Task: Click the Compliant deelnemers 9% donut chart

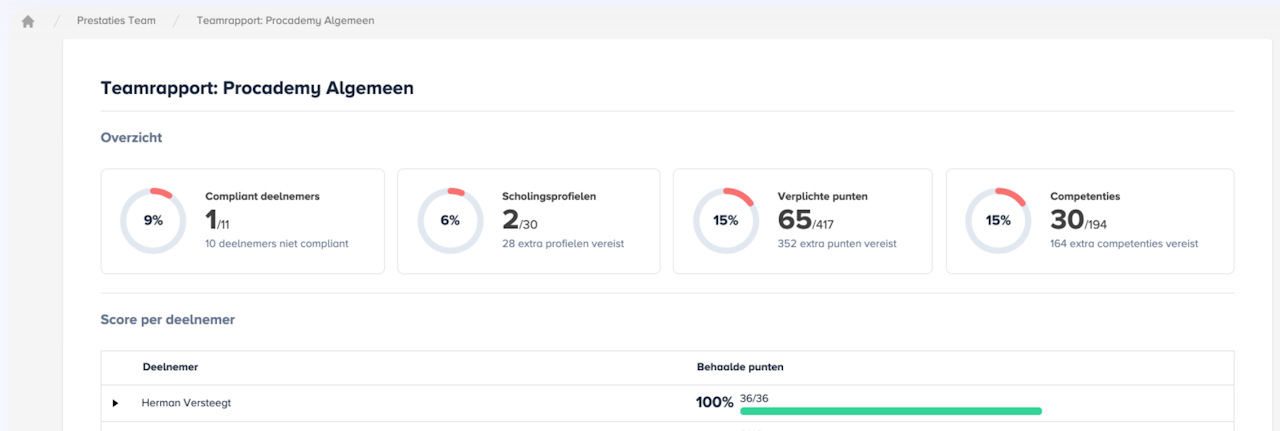Action: click(153, 220)
